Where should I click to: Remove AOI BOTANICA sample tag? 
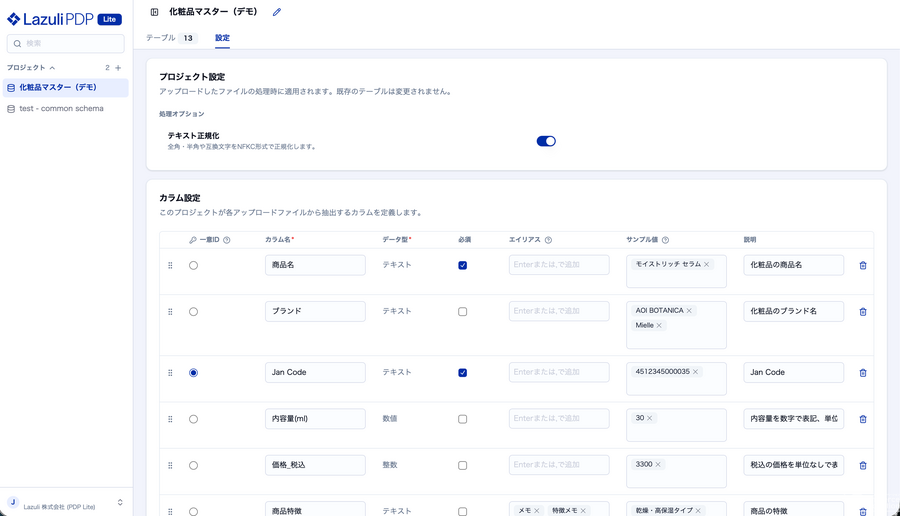coord(689,311)
